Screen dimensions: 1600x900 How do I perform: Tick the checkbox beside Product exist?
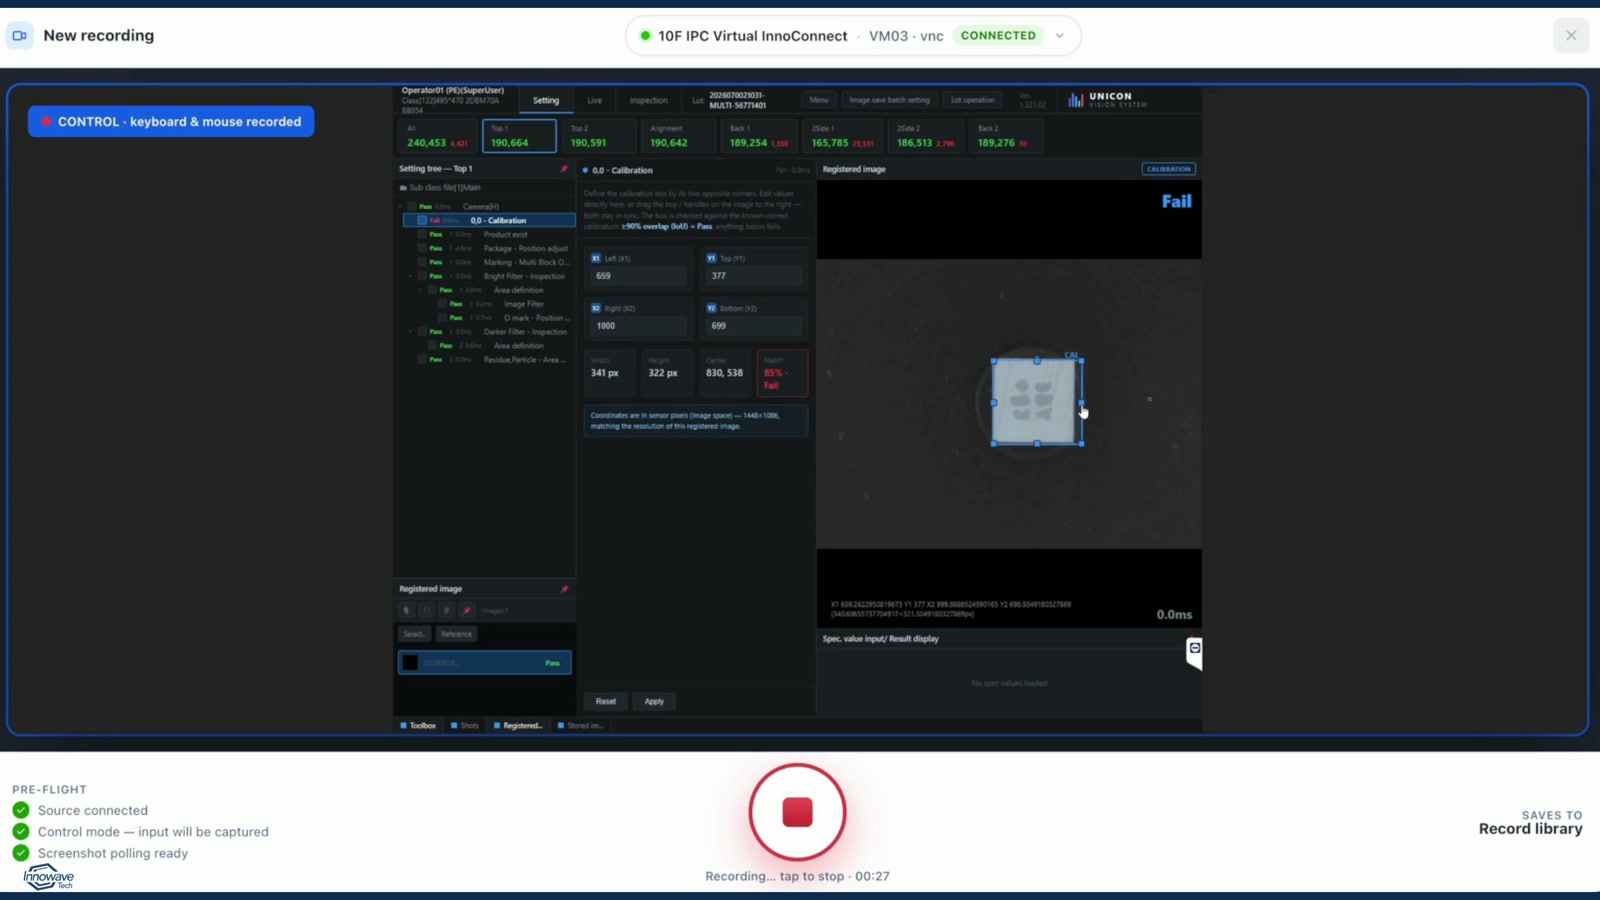(422, 234)
